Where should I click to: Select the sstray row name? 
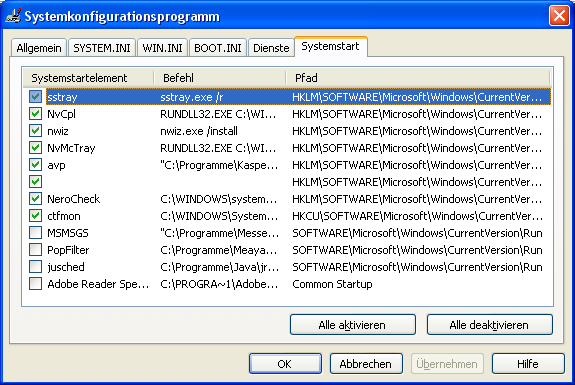[62, 97]
